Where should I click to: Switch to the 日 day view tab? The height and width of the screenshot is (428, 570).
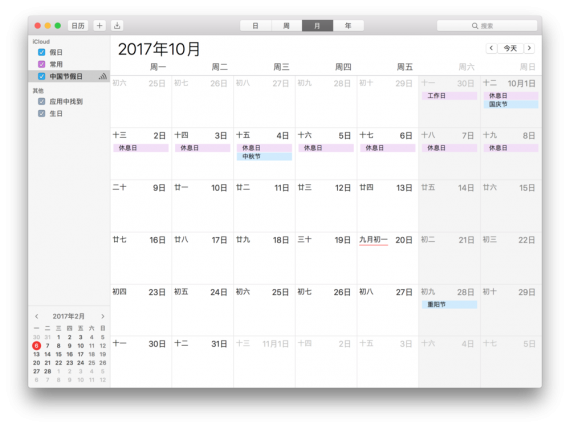click(x=256, y=26)
